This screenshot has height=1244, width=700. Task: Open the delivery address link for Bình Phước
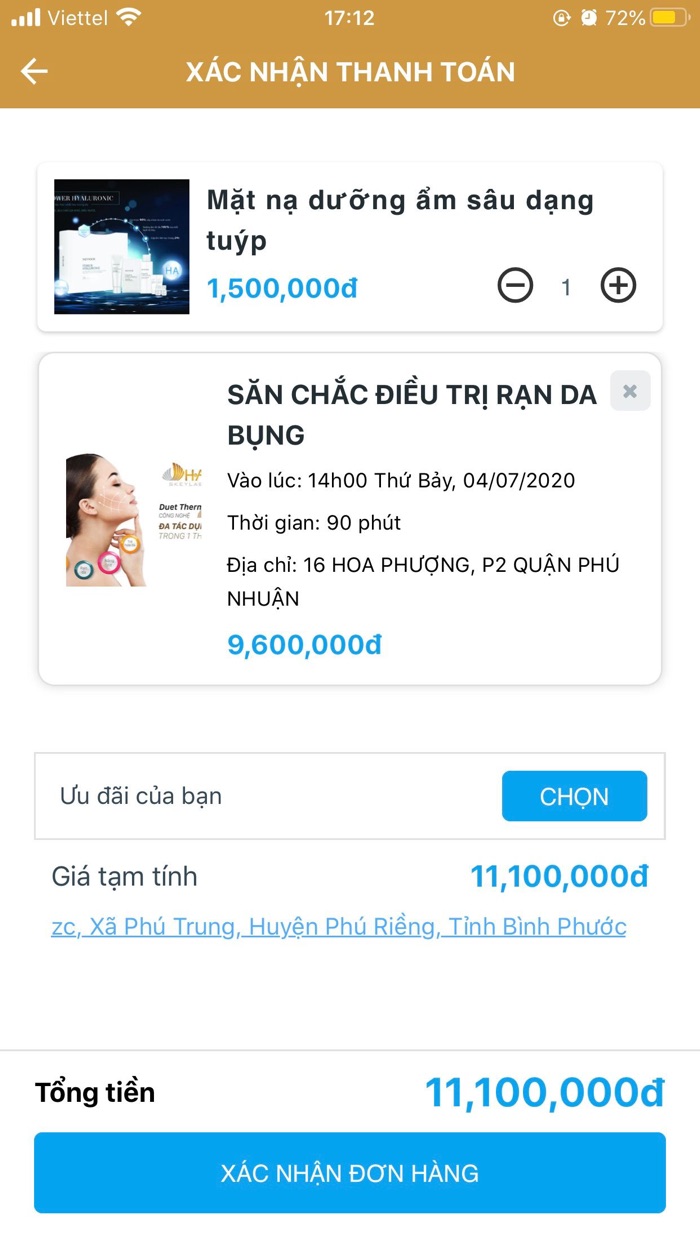(340, 927)
